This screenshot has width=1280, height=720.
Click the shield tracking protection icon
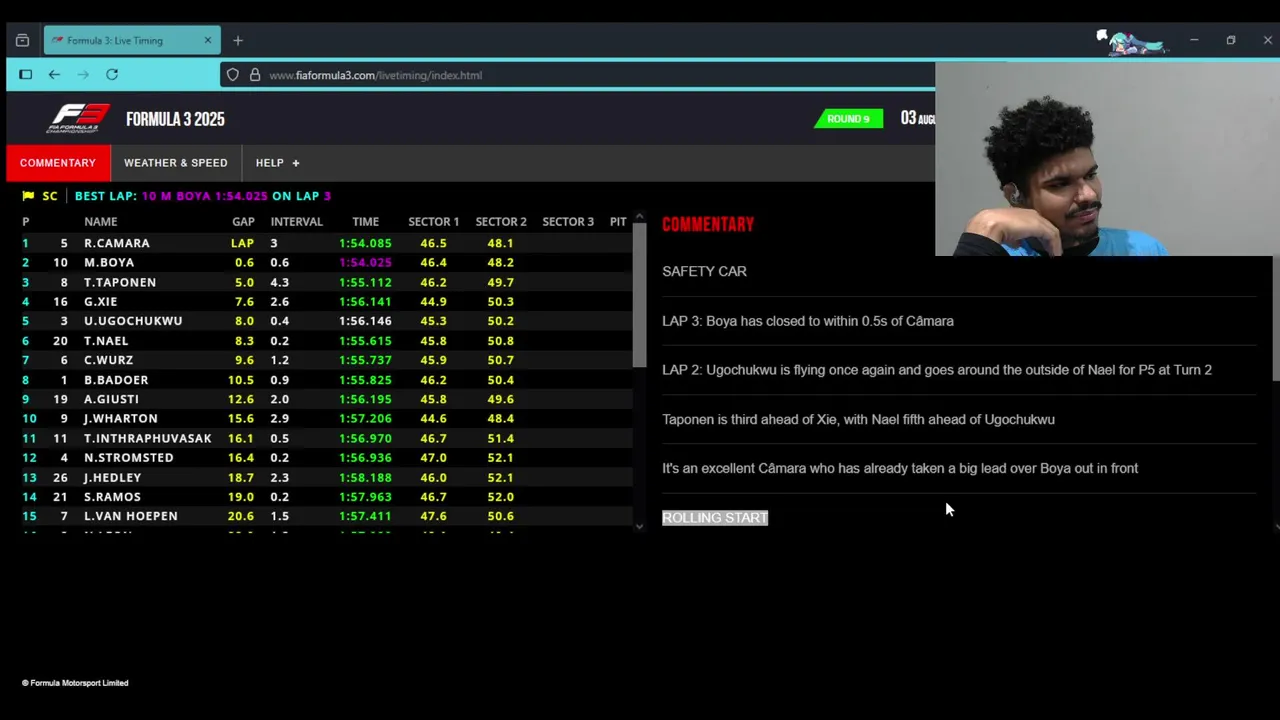click(x=233, y=75)
